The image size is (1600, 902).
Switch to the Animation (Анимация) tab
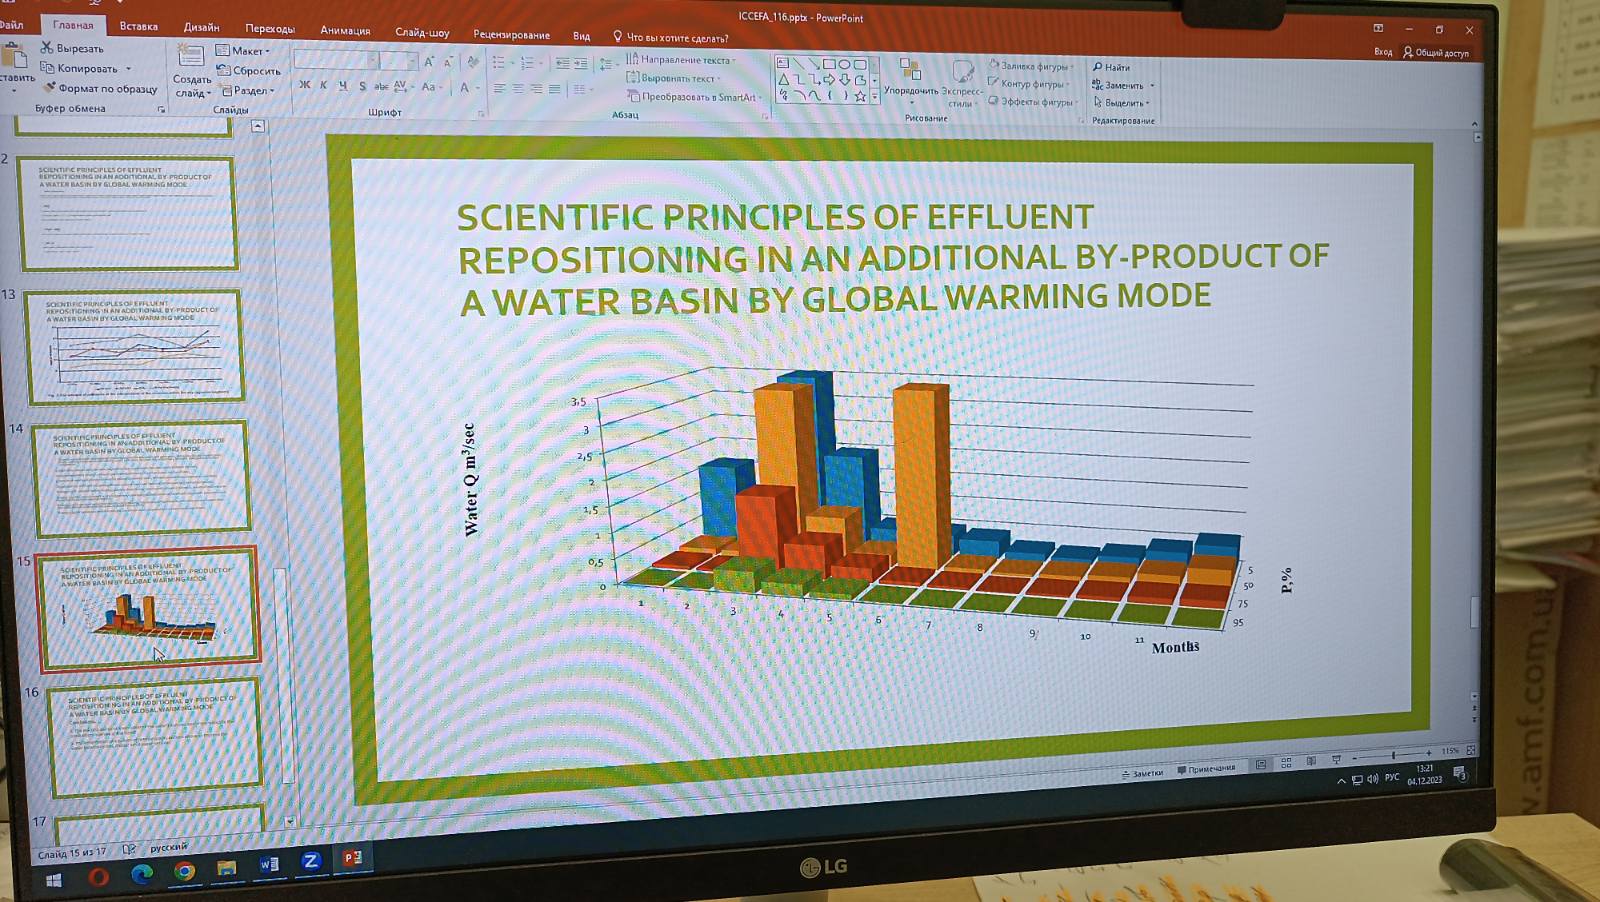tap(345, 30)
